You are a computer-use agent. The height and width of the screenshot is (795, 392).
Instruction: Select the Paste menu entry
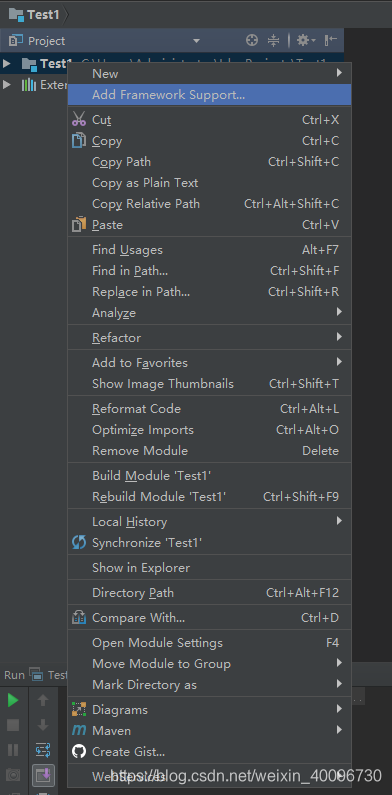pos(209,225)
